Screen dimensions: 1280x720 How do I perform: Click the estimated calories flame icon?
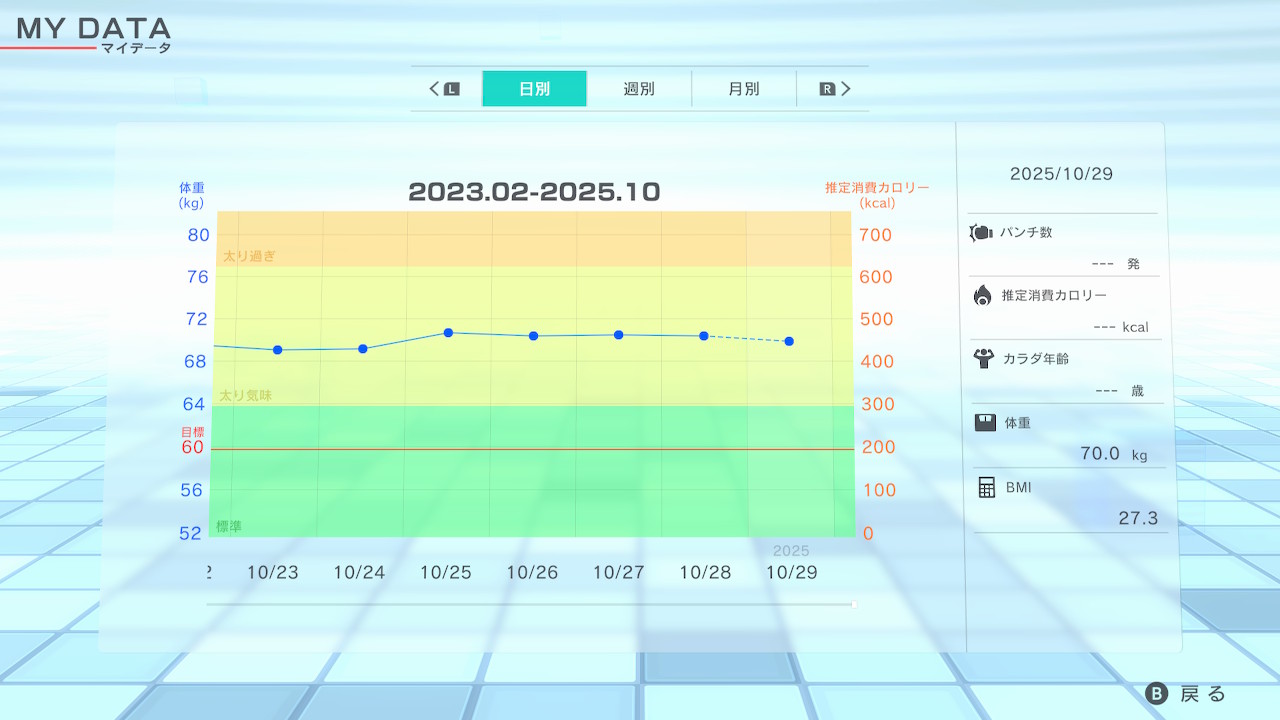[x=983, y=295]
